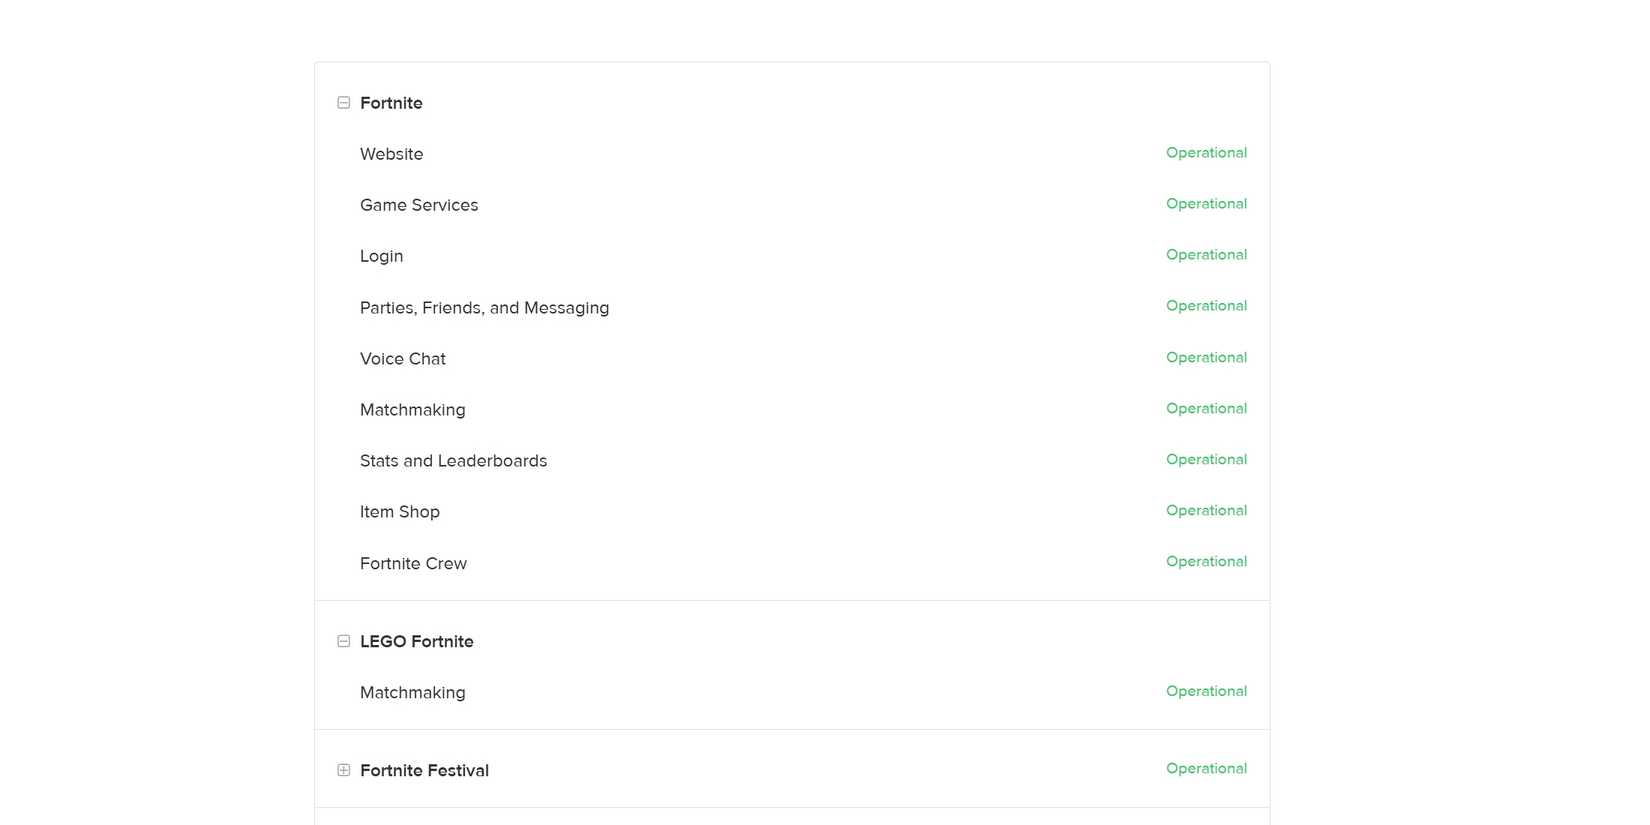
Task: Open the Fortnite Crew row
Action: [x=413, y=563]
